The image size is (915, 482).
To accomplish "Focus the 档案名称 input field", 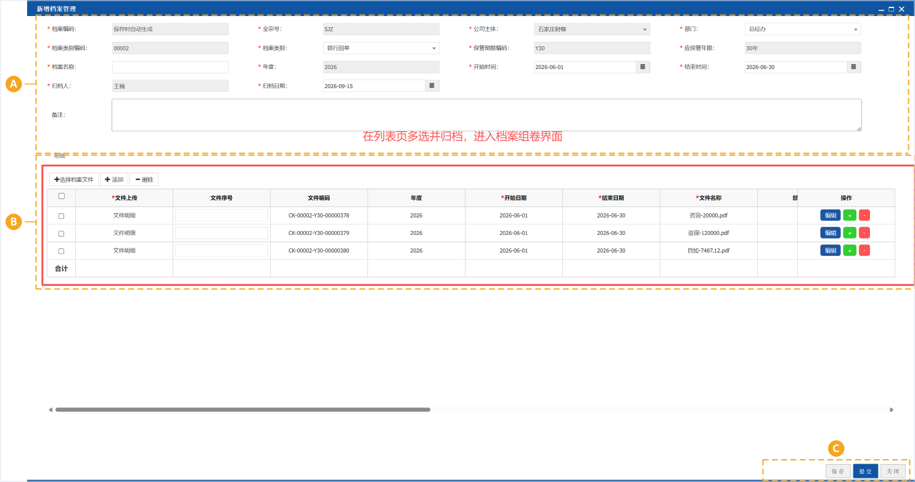I will 170,67.
